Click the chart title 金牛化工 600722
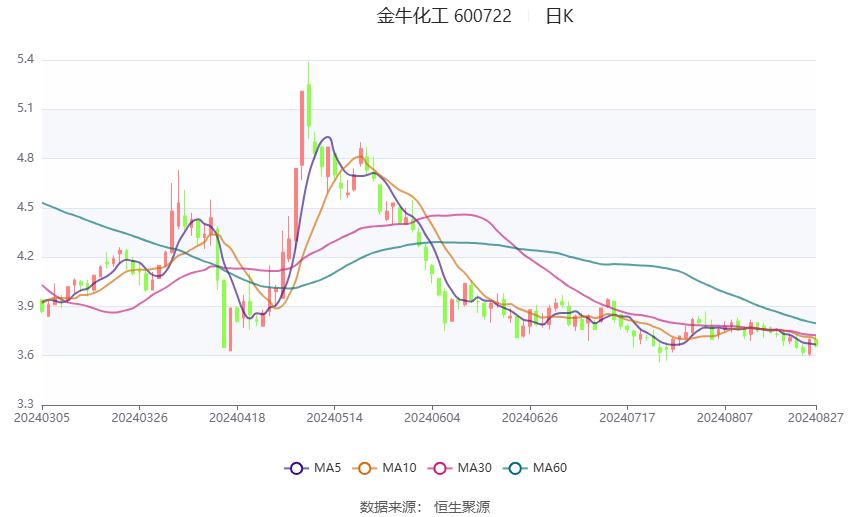 click(444, 16)
